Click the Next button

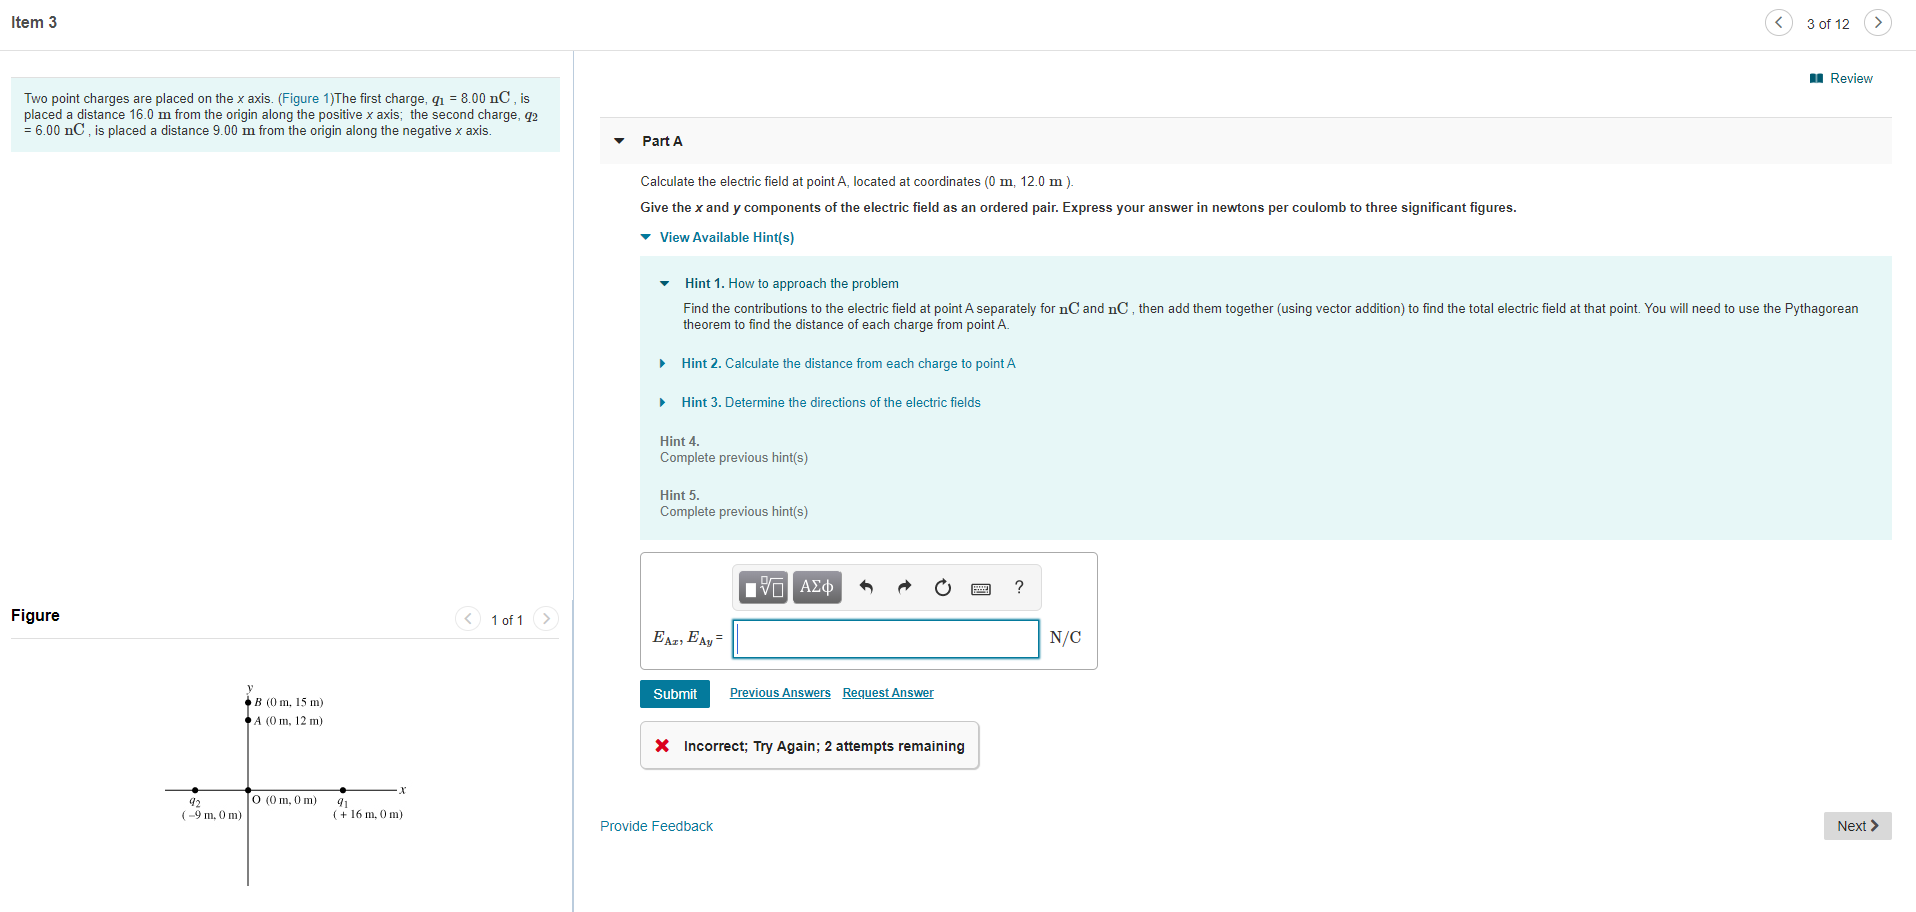tap(1857, 826)
